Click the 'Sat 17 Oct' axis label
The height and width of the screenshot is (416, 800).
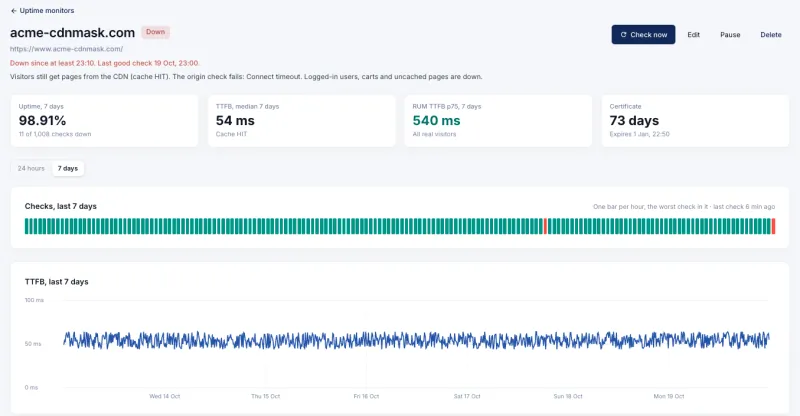coord(467,396)
